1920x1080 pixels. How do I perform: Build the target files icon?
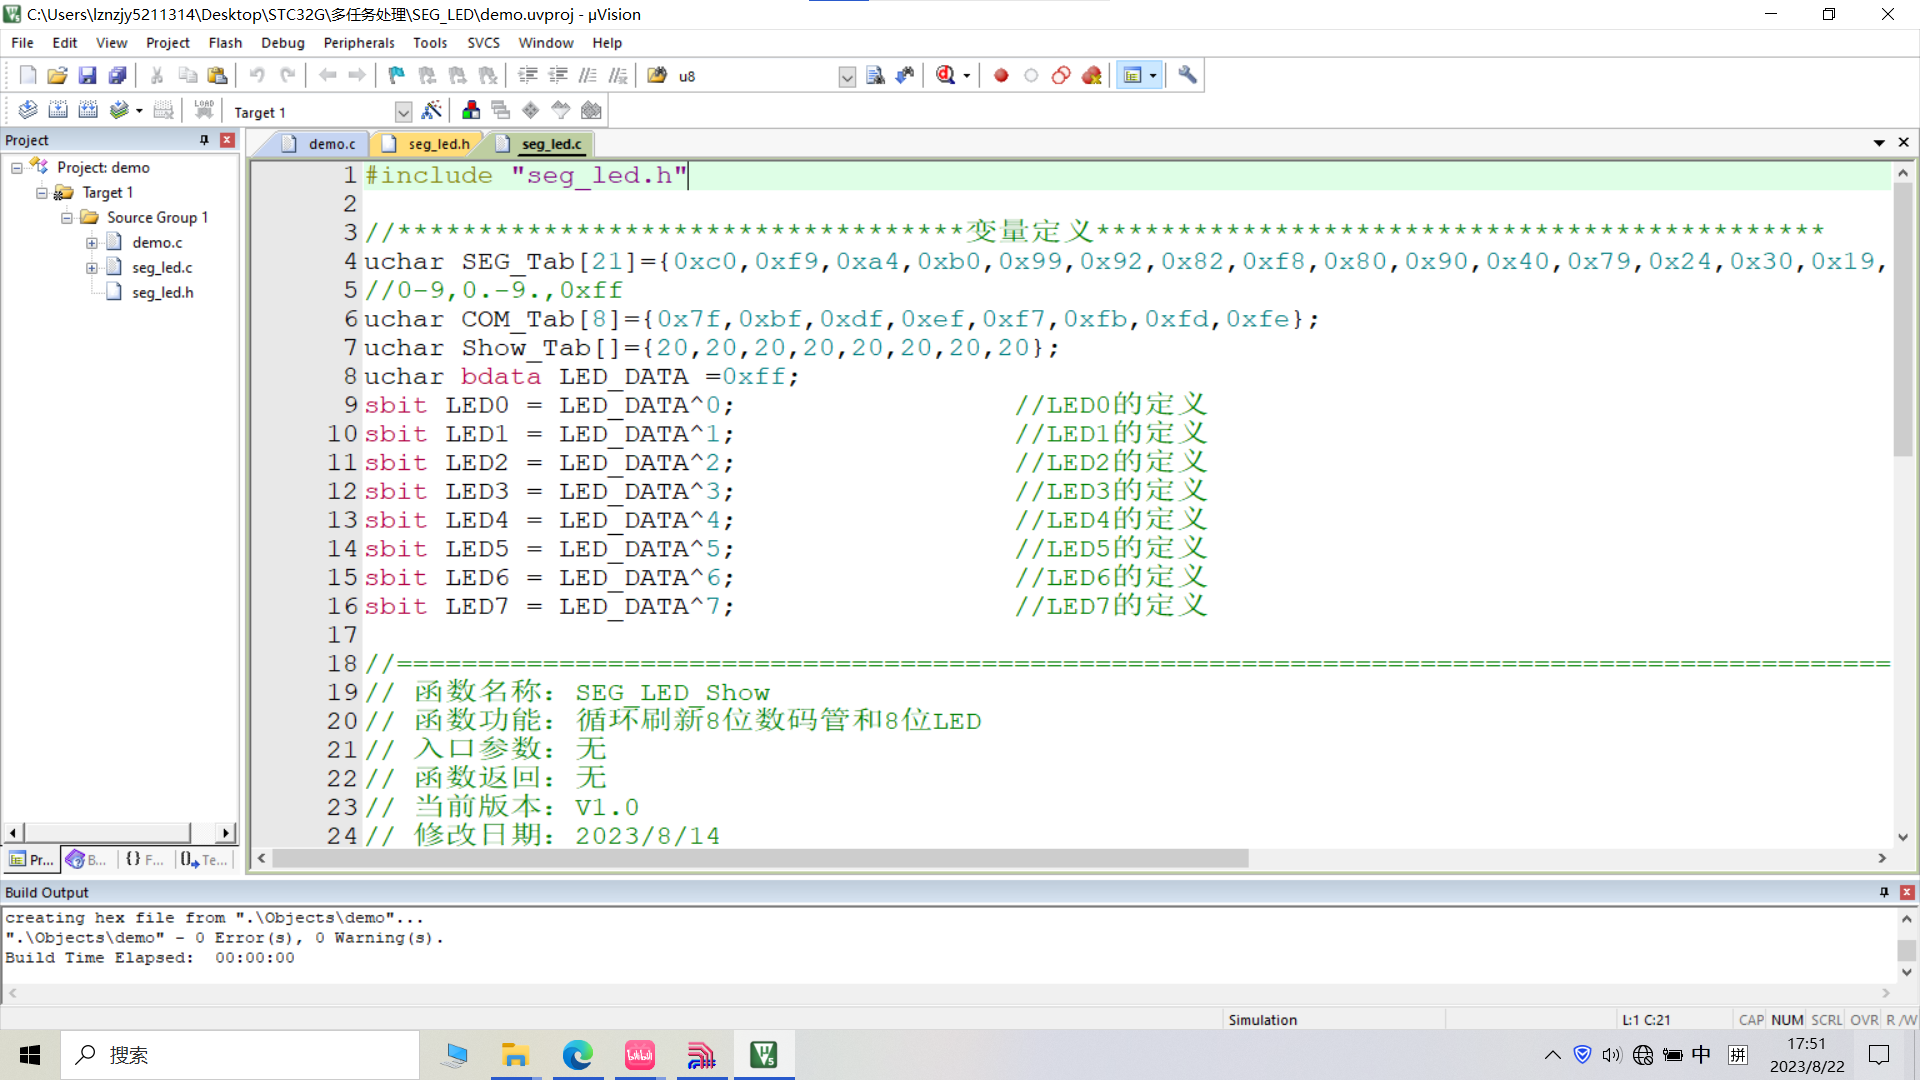pyautogui.click(x=58, y=110)
